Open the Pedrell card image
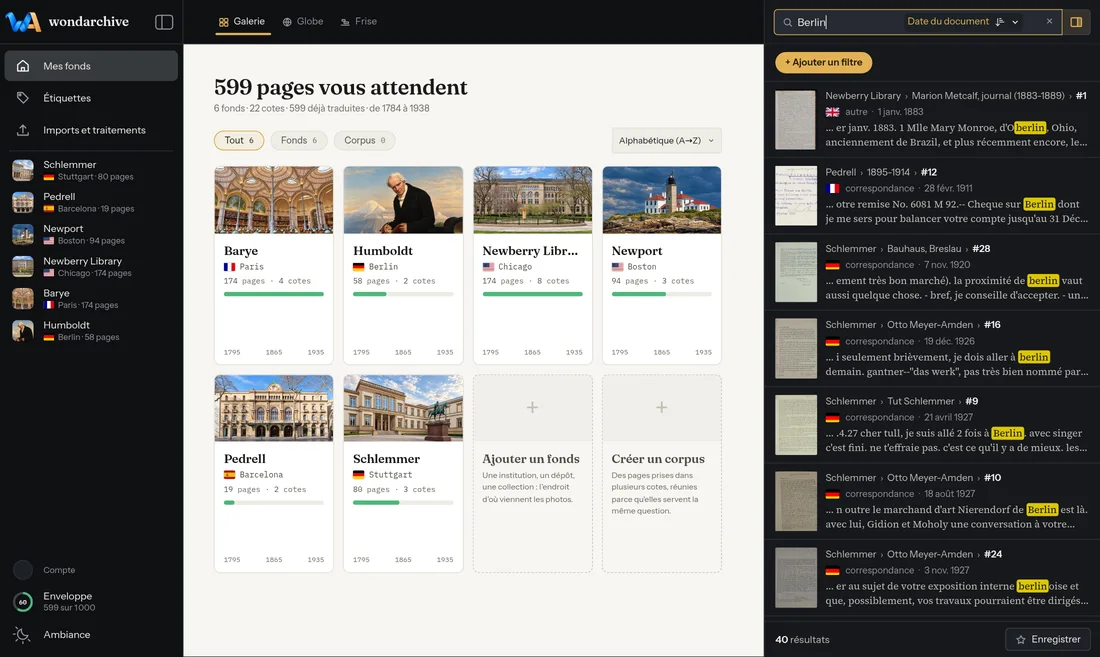 point(274,408)
